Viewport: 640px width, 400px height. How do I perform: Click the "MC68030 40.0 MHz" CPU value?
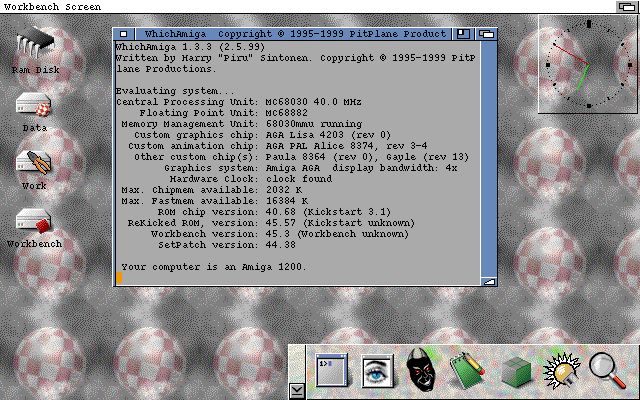[x=313, y=102]
